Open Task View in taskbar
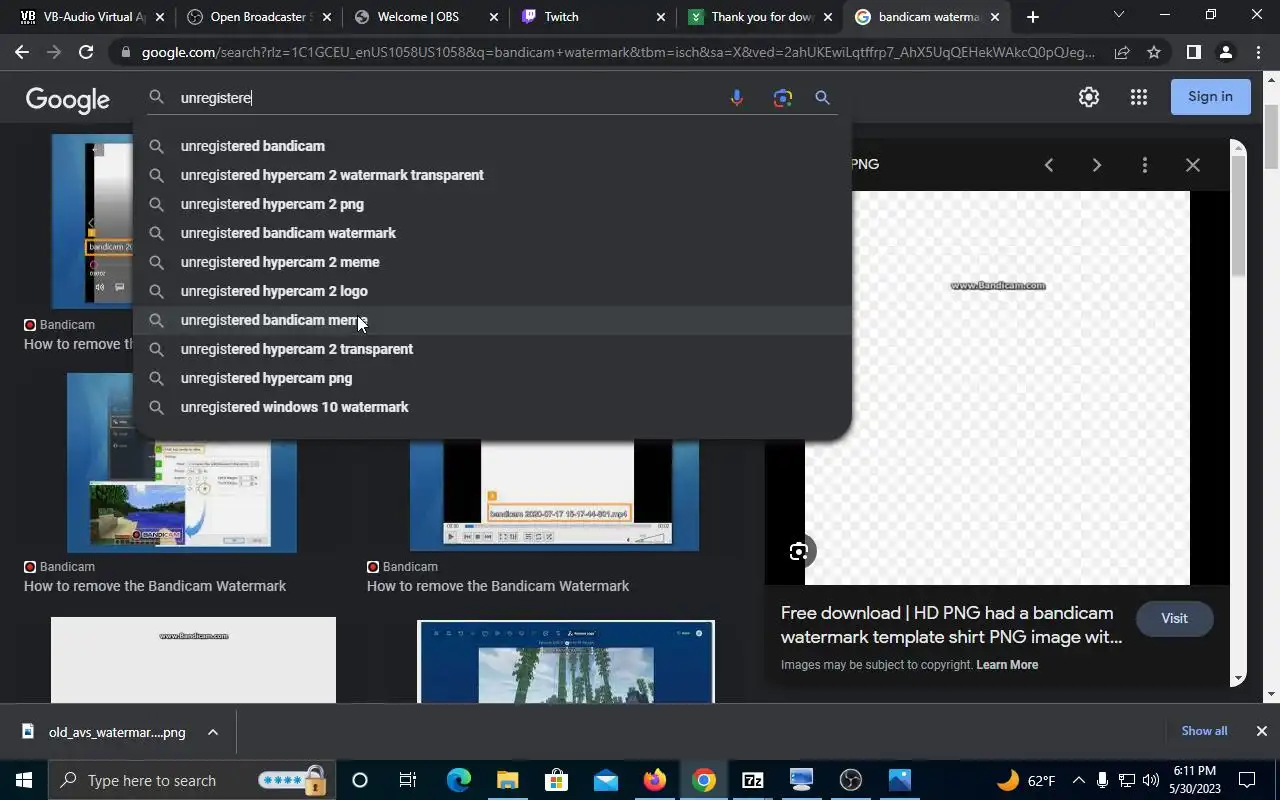This screenshot has width=1280, height=800. (x=408, y=780)
